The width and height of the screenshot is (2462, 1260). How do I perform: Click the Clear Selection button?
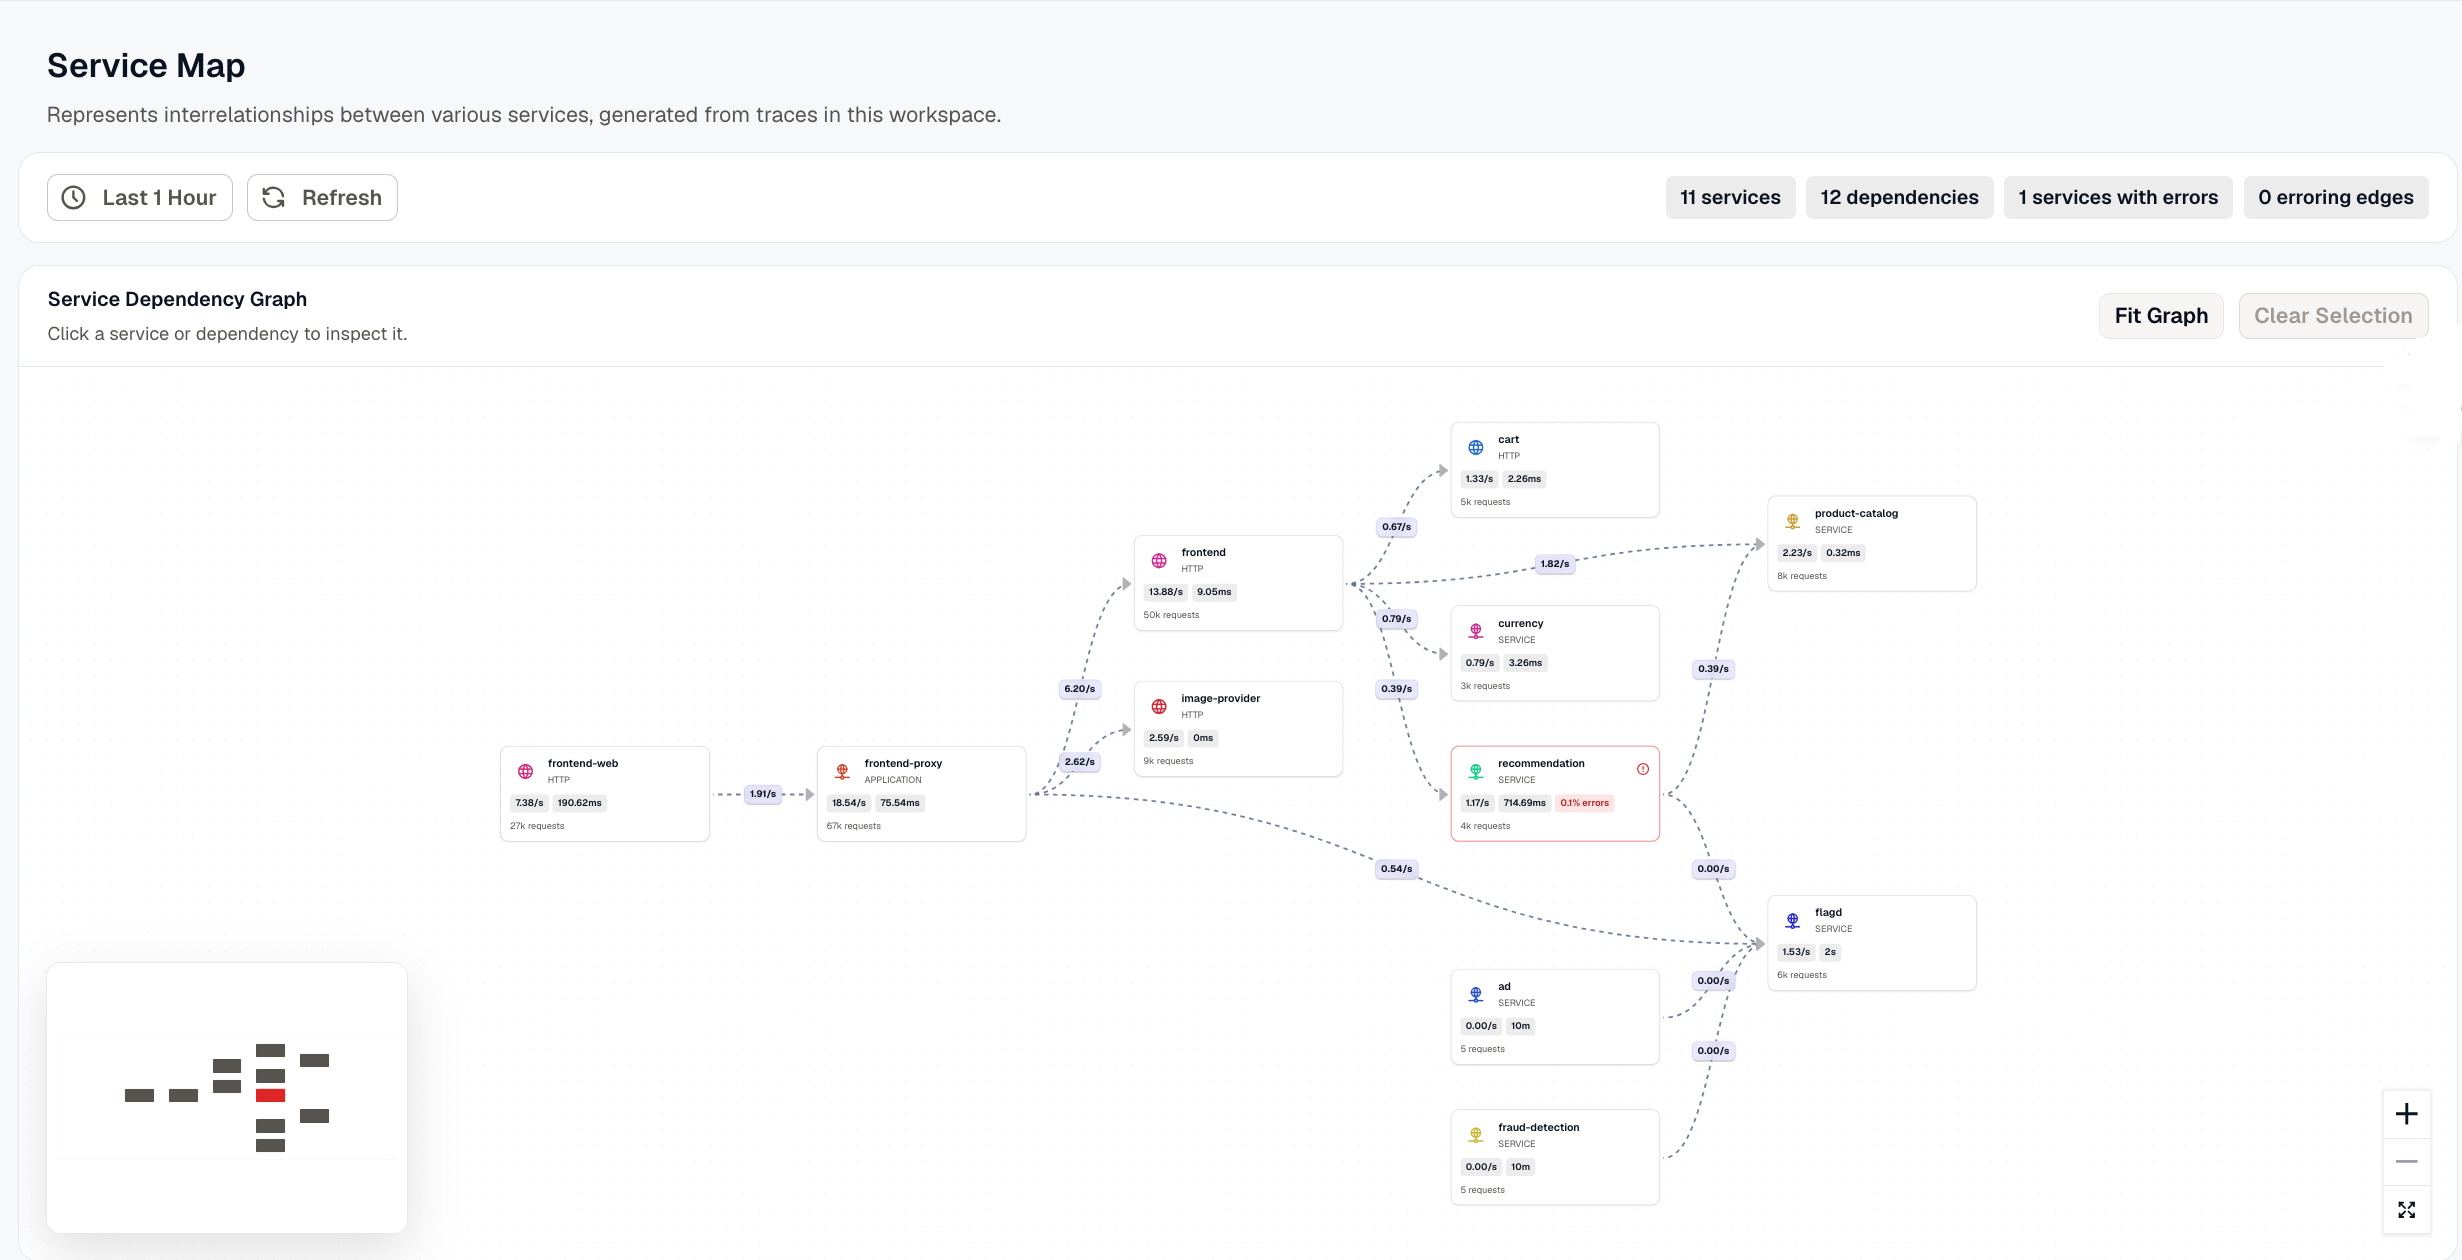(2333, 316)
